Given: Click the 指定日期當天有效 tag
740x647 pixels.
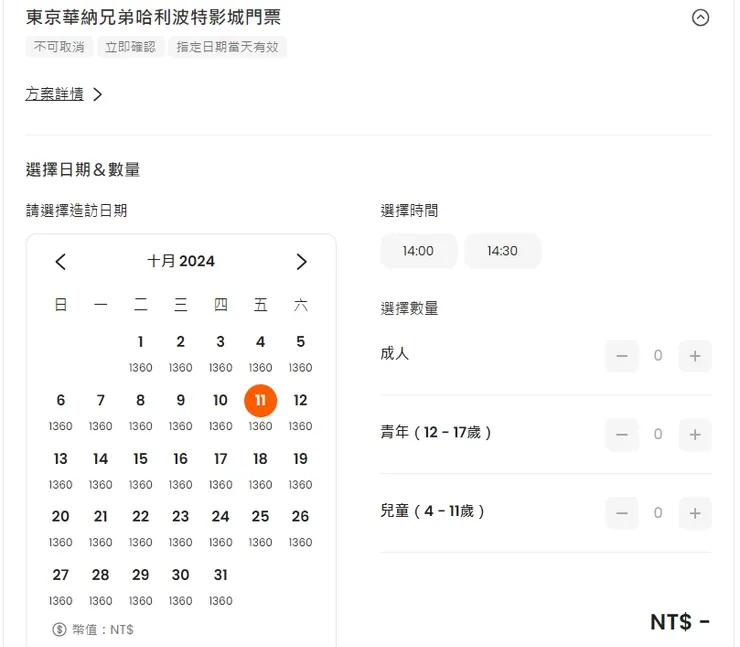Looking at the screenshot, I should 227,47.
